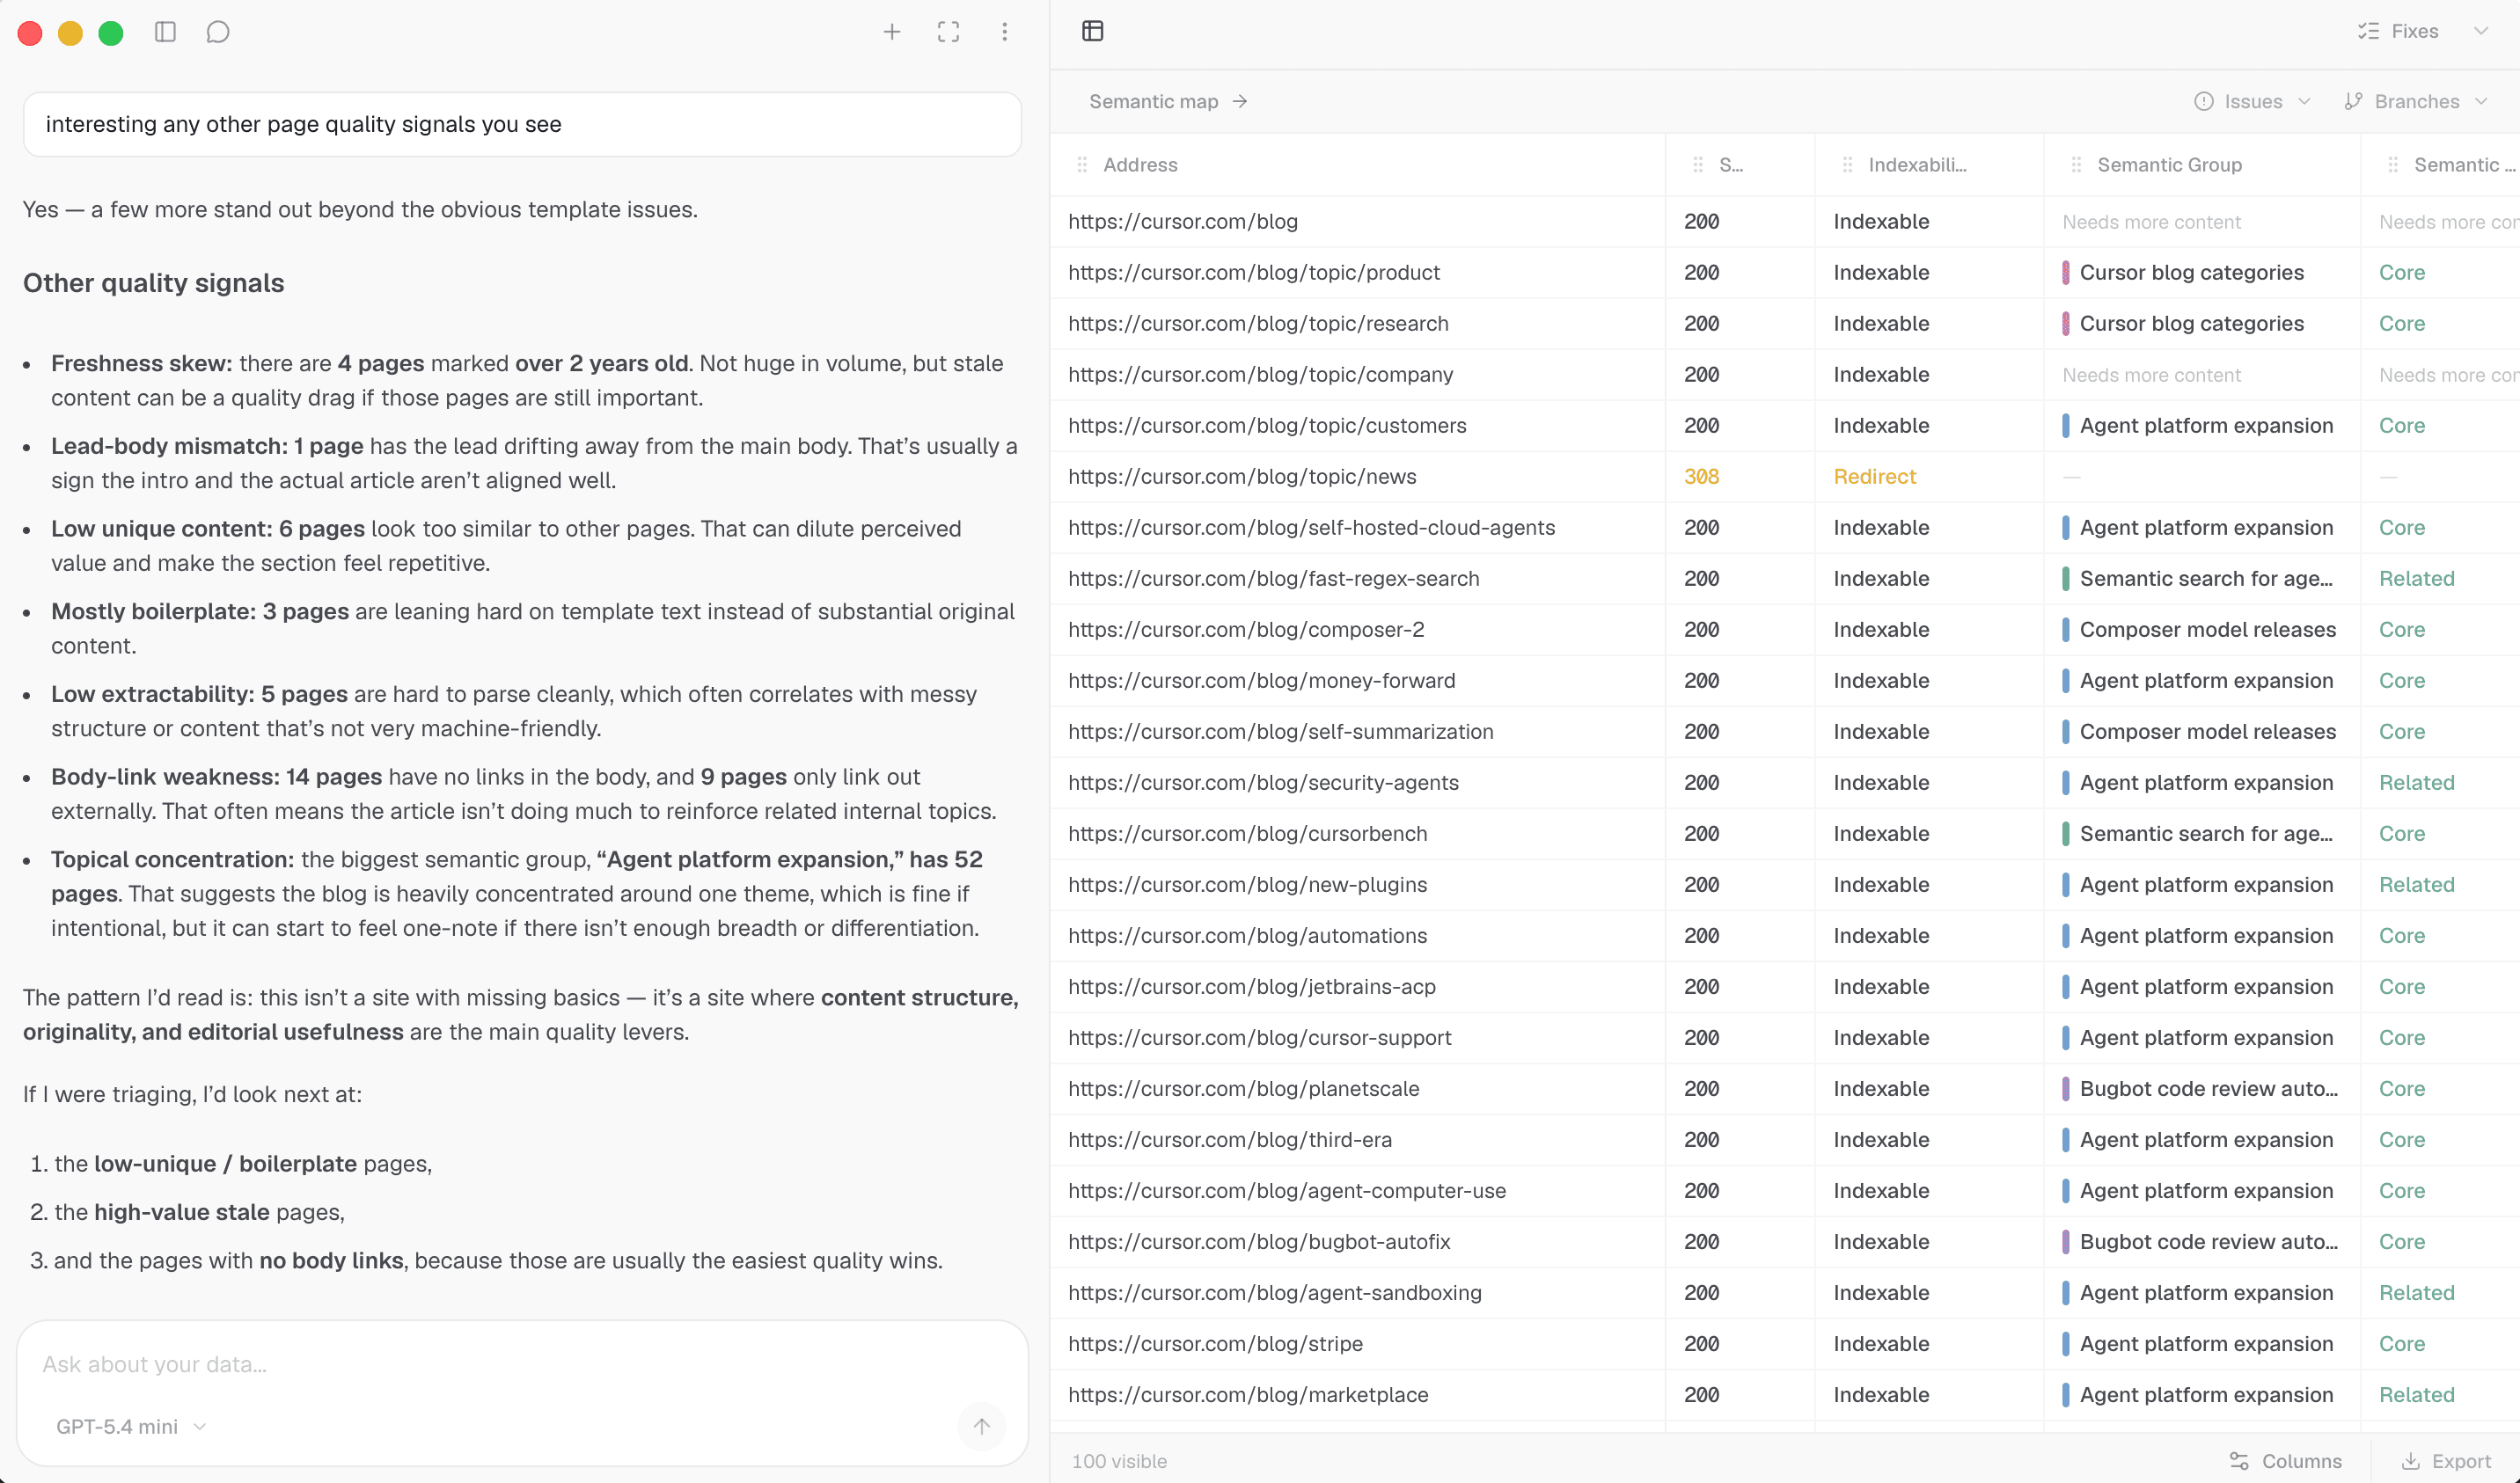Click Other quality signals heading

click(x=154, y=283)
